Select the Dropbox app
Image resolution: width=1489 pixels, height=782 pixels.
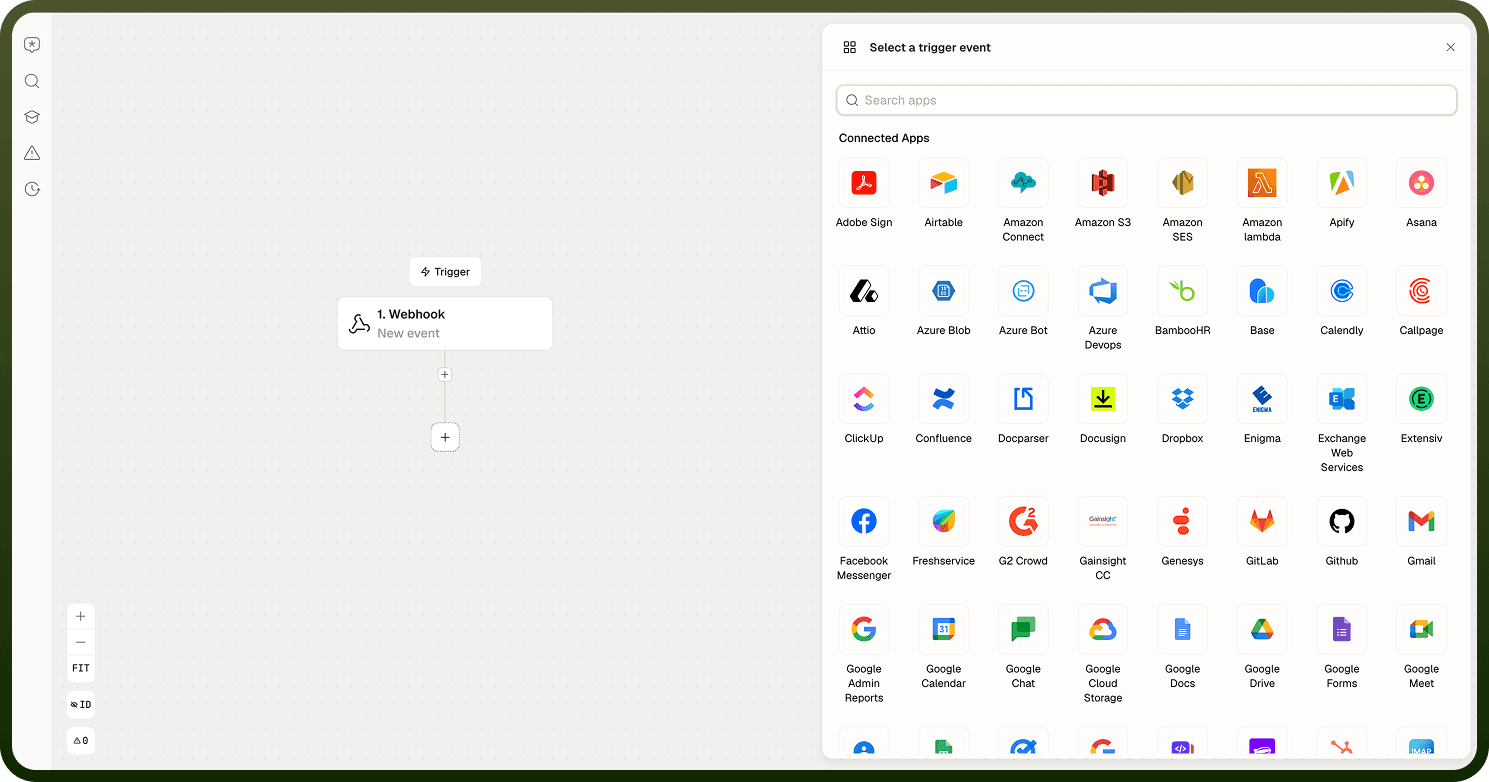coord(1182,399)
